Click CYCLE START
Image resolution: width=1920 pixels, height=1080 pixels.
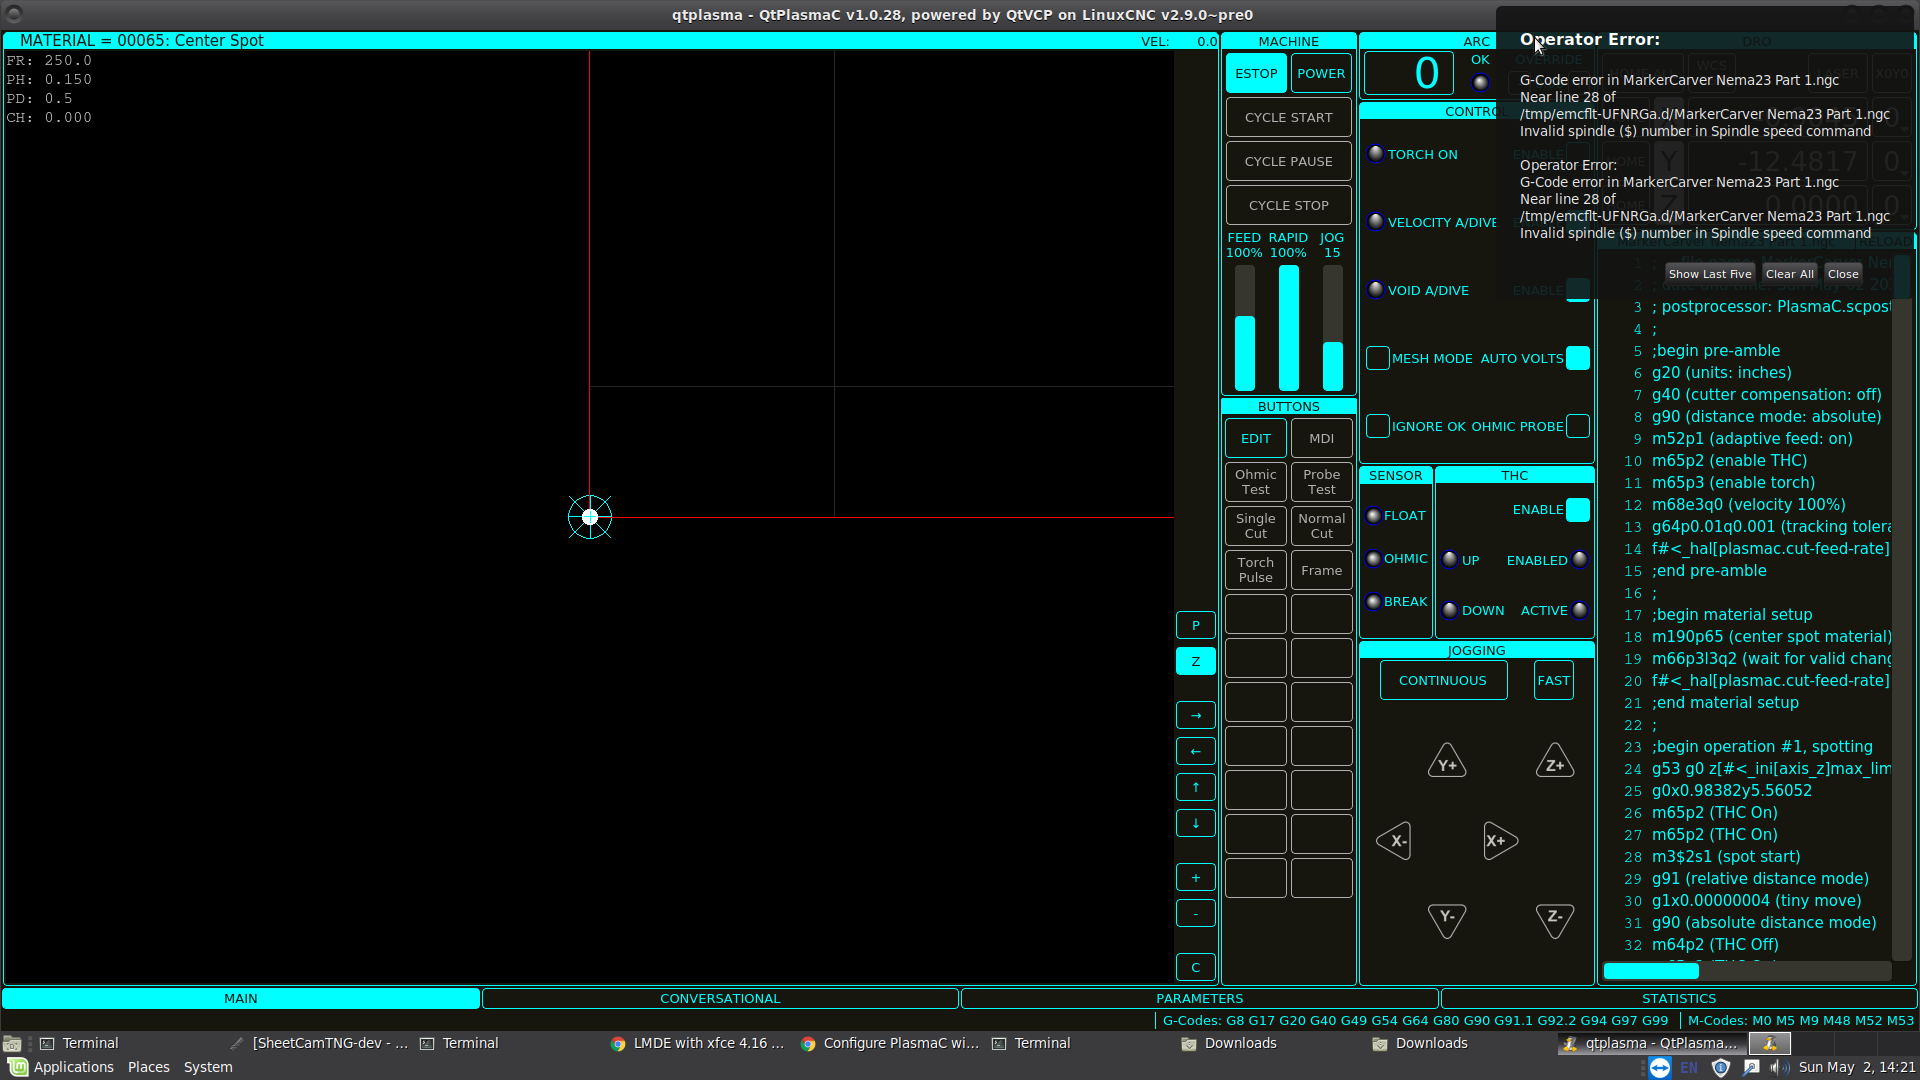point(1289,117)
